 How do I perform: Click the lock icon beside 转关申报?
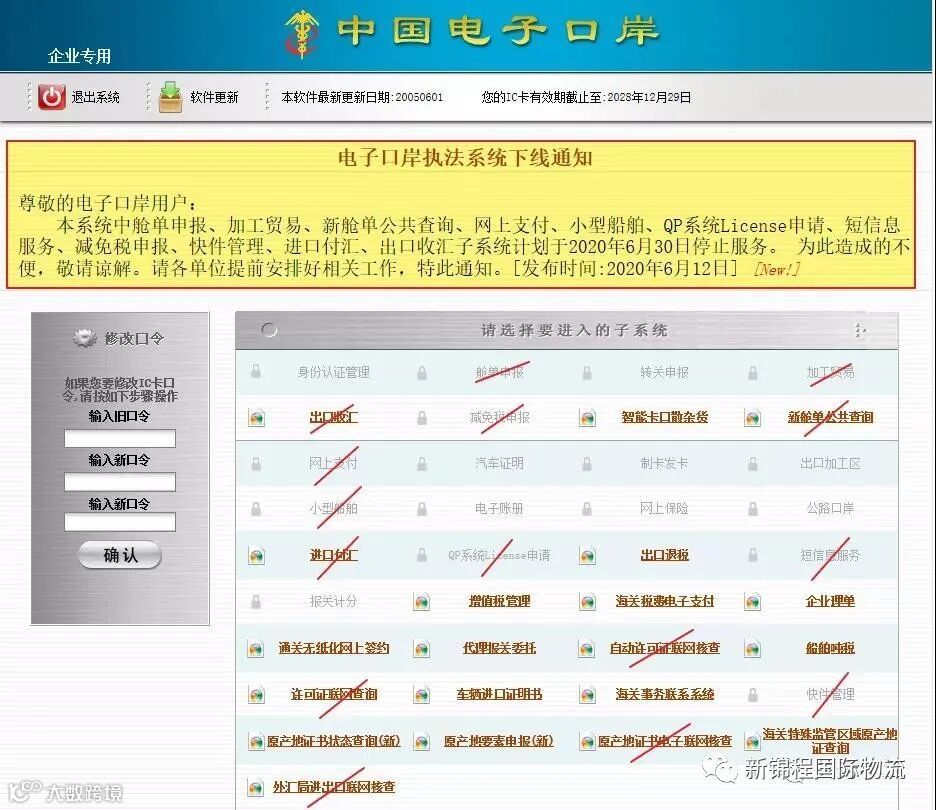[x=587, y=372]
